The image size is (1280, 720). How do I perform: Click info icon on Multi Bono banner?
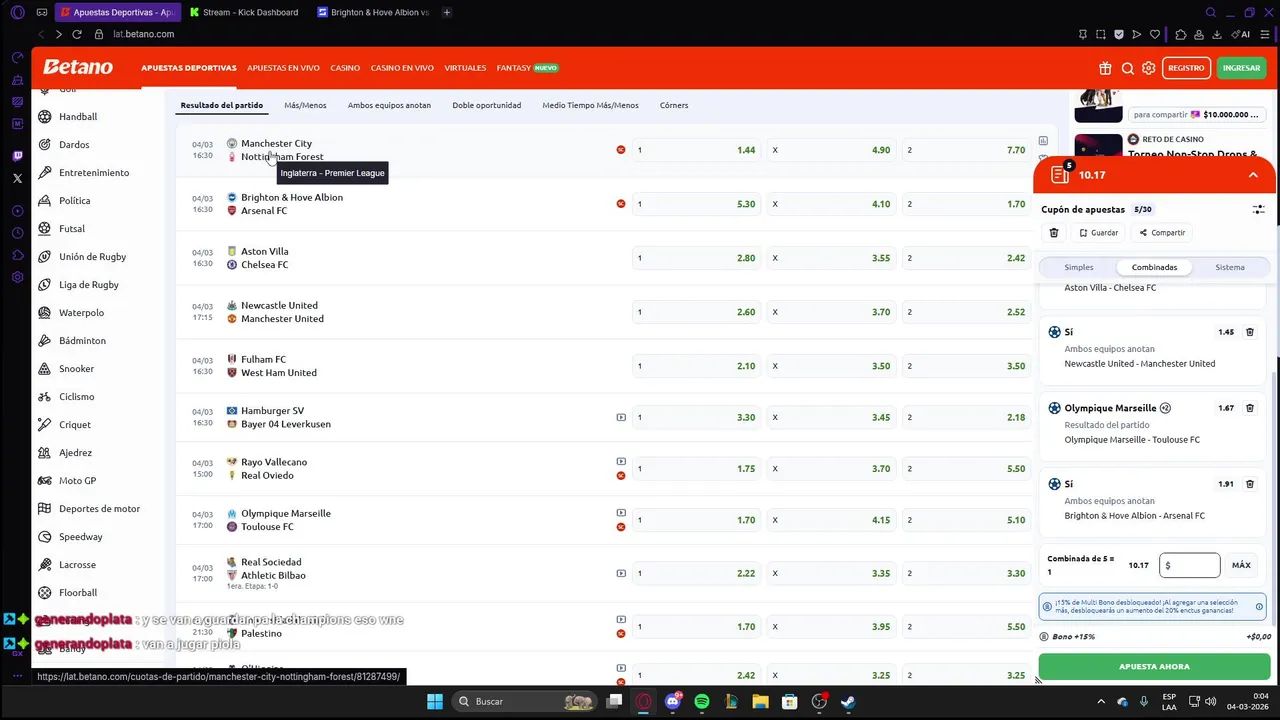click(1259, 607)
